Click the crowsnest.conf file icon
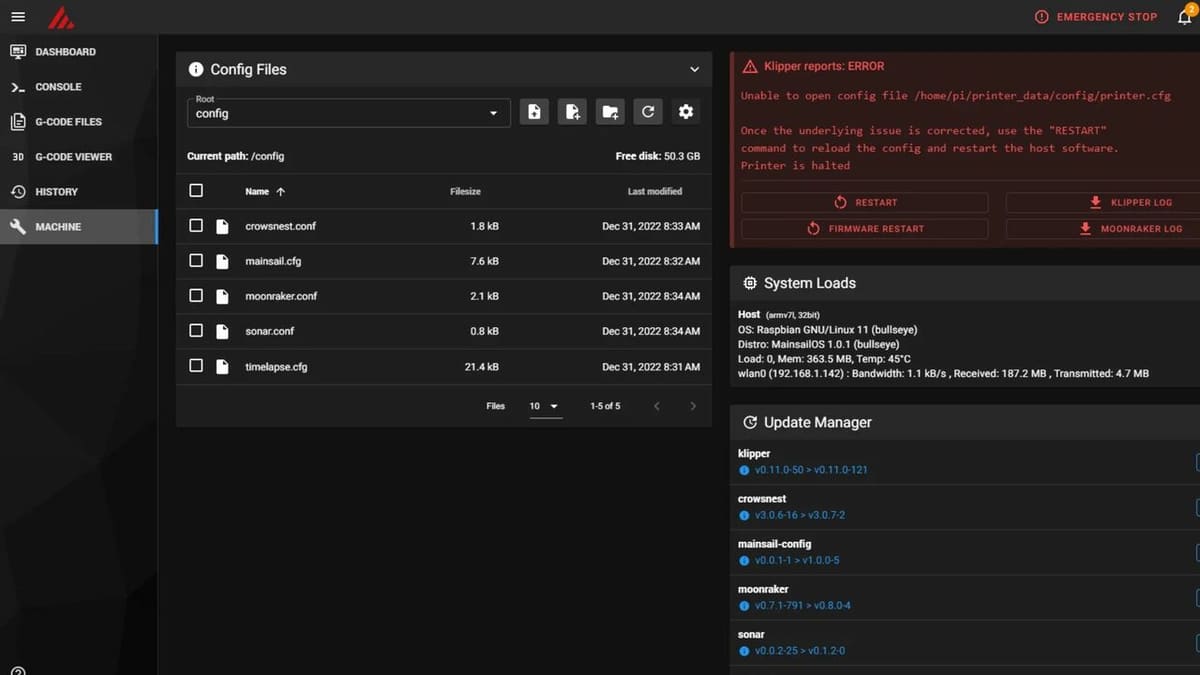 [223, 226]
